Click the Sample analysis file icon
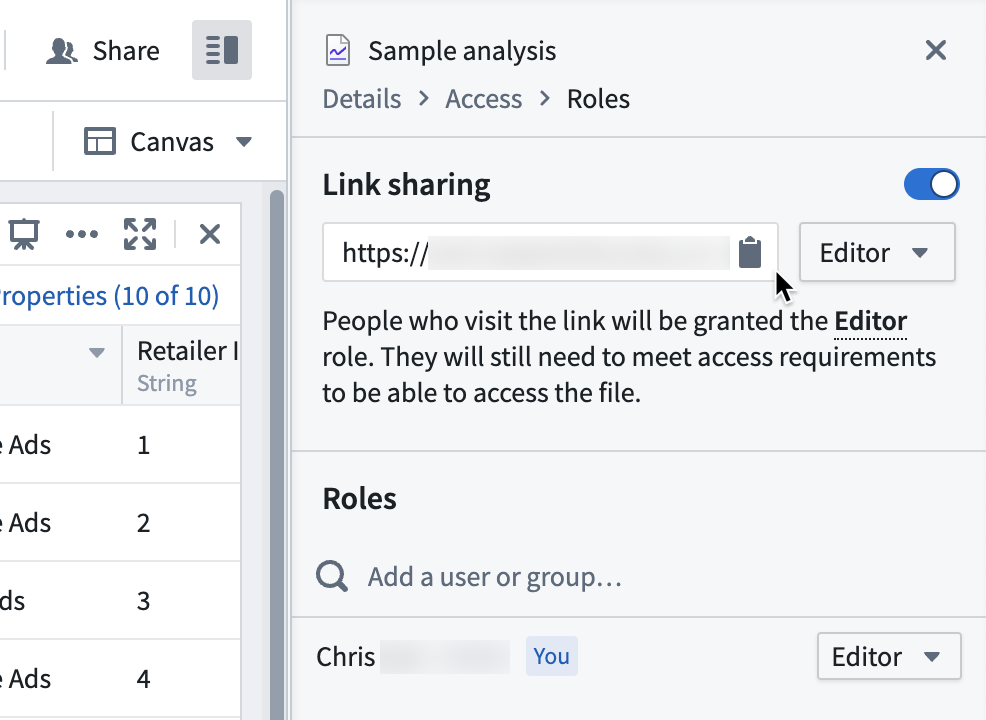Viewport: 986px width, 720px height. (x=338, y=50)
